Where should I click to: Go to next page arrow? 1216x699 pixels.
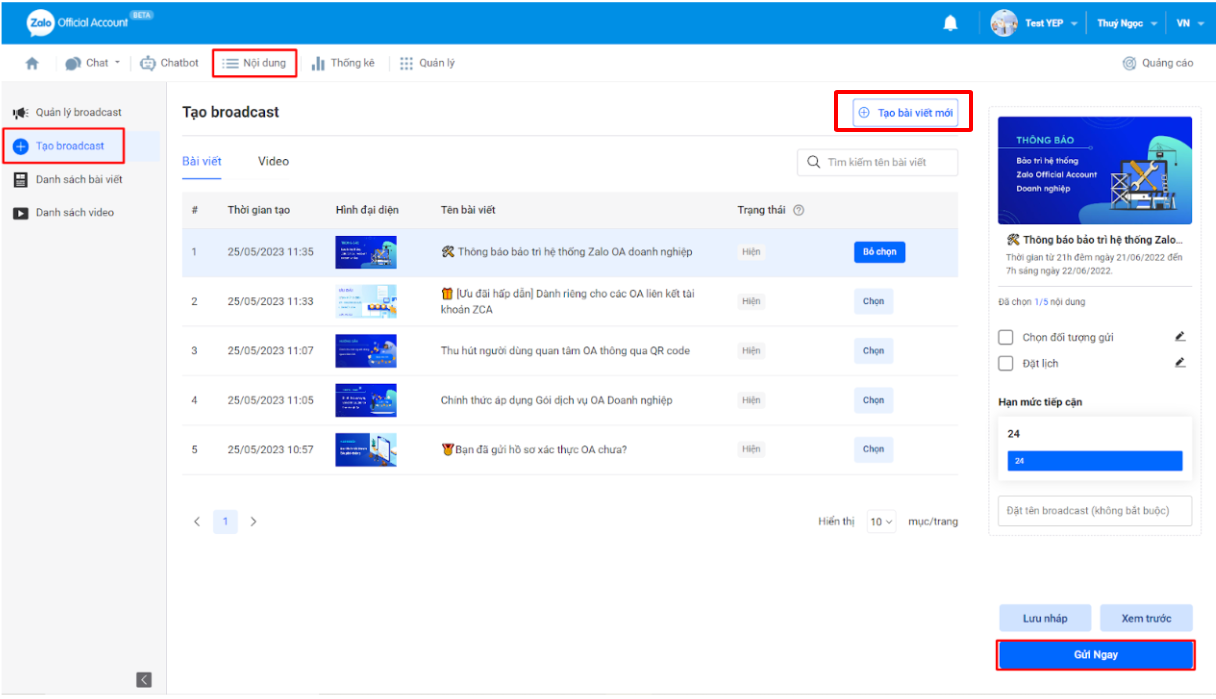(x=253, y=522)
